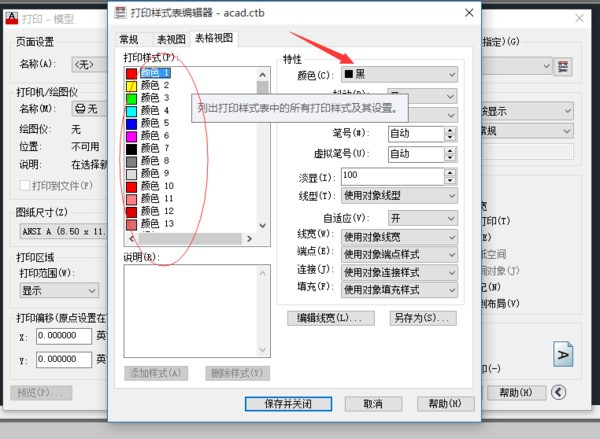Select the green swatch for 颜色 3
Screen dimensions: 600x439
pyautogui.click(x=132, y=98)
